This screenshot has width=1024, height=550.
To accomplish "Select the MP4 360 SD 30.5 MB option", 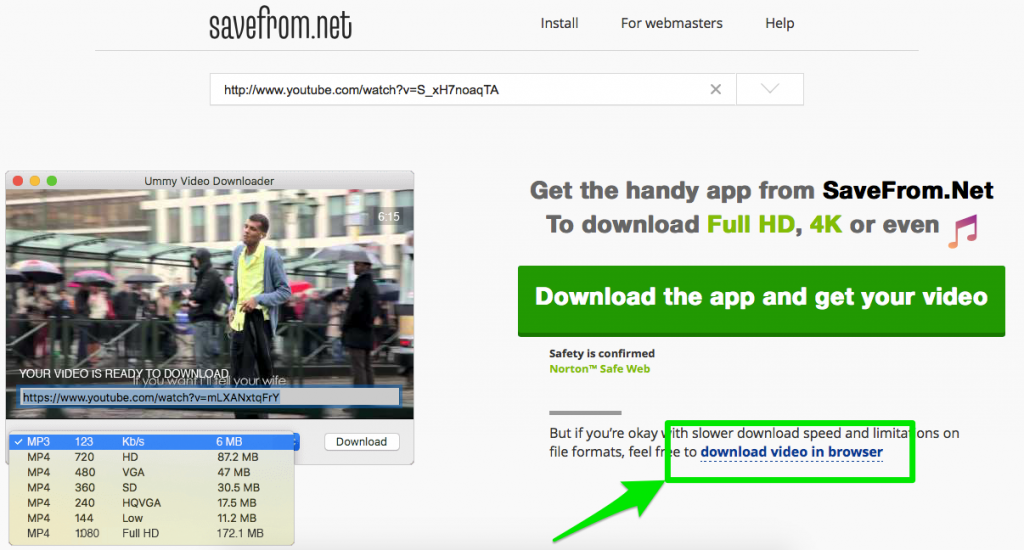I will coord(152,488).
